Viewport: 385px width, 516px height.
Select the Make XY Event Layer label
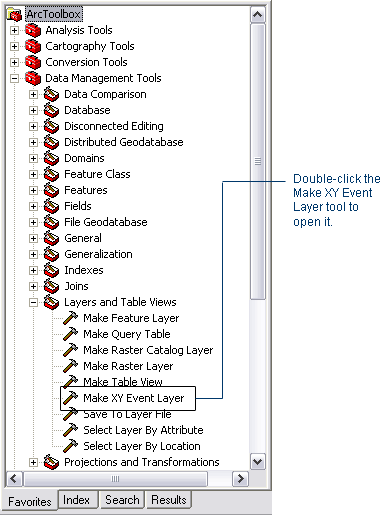pos(134,398)
